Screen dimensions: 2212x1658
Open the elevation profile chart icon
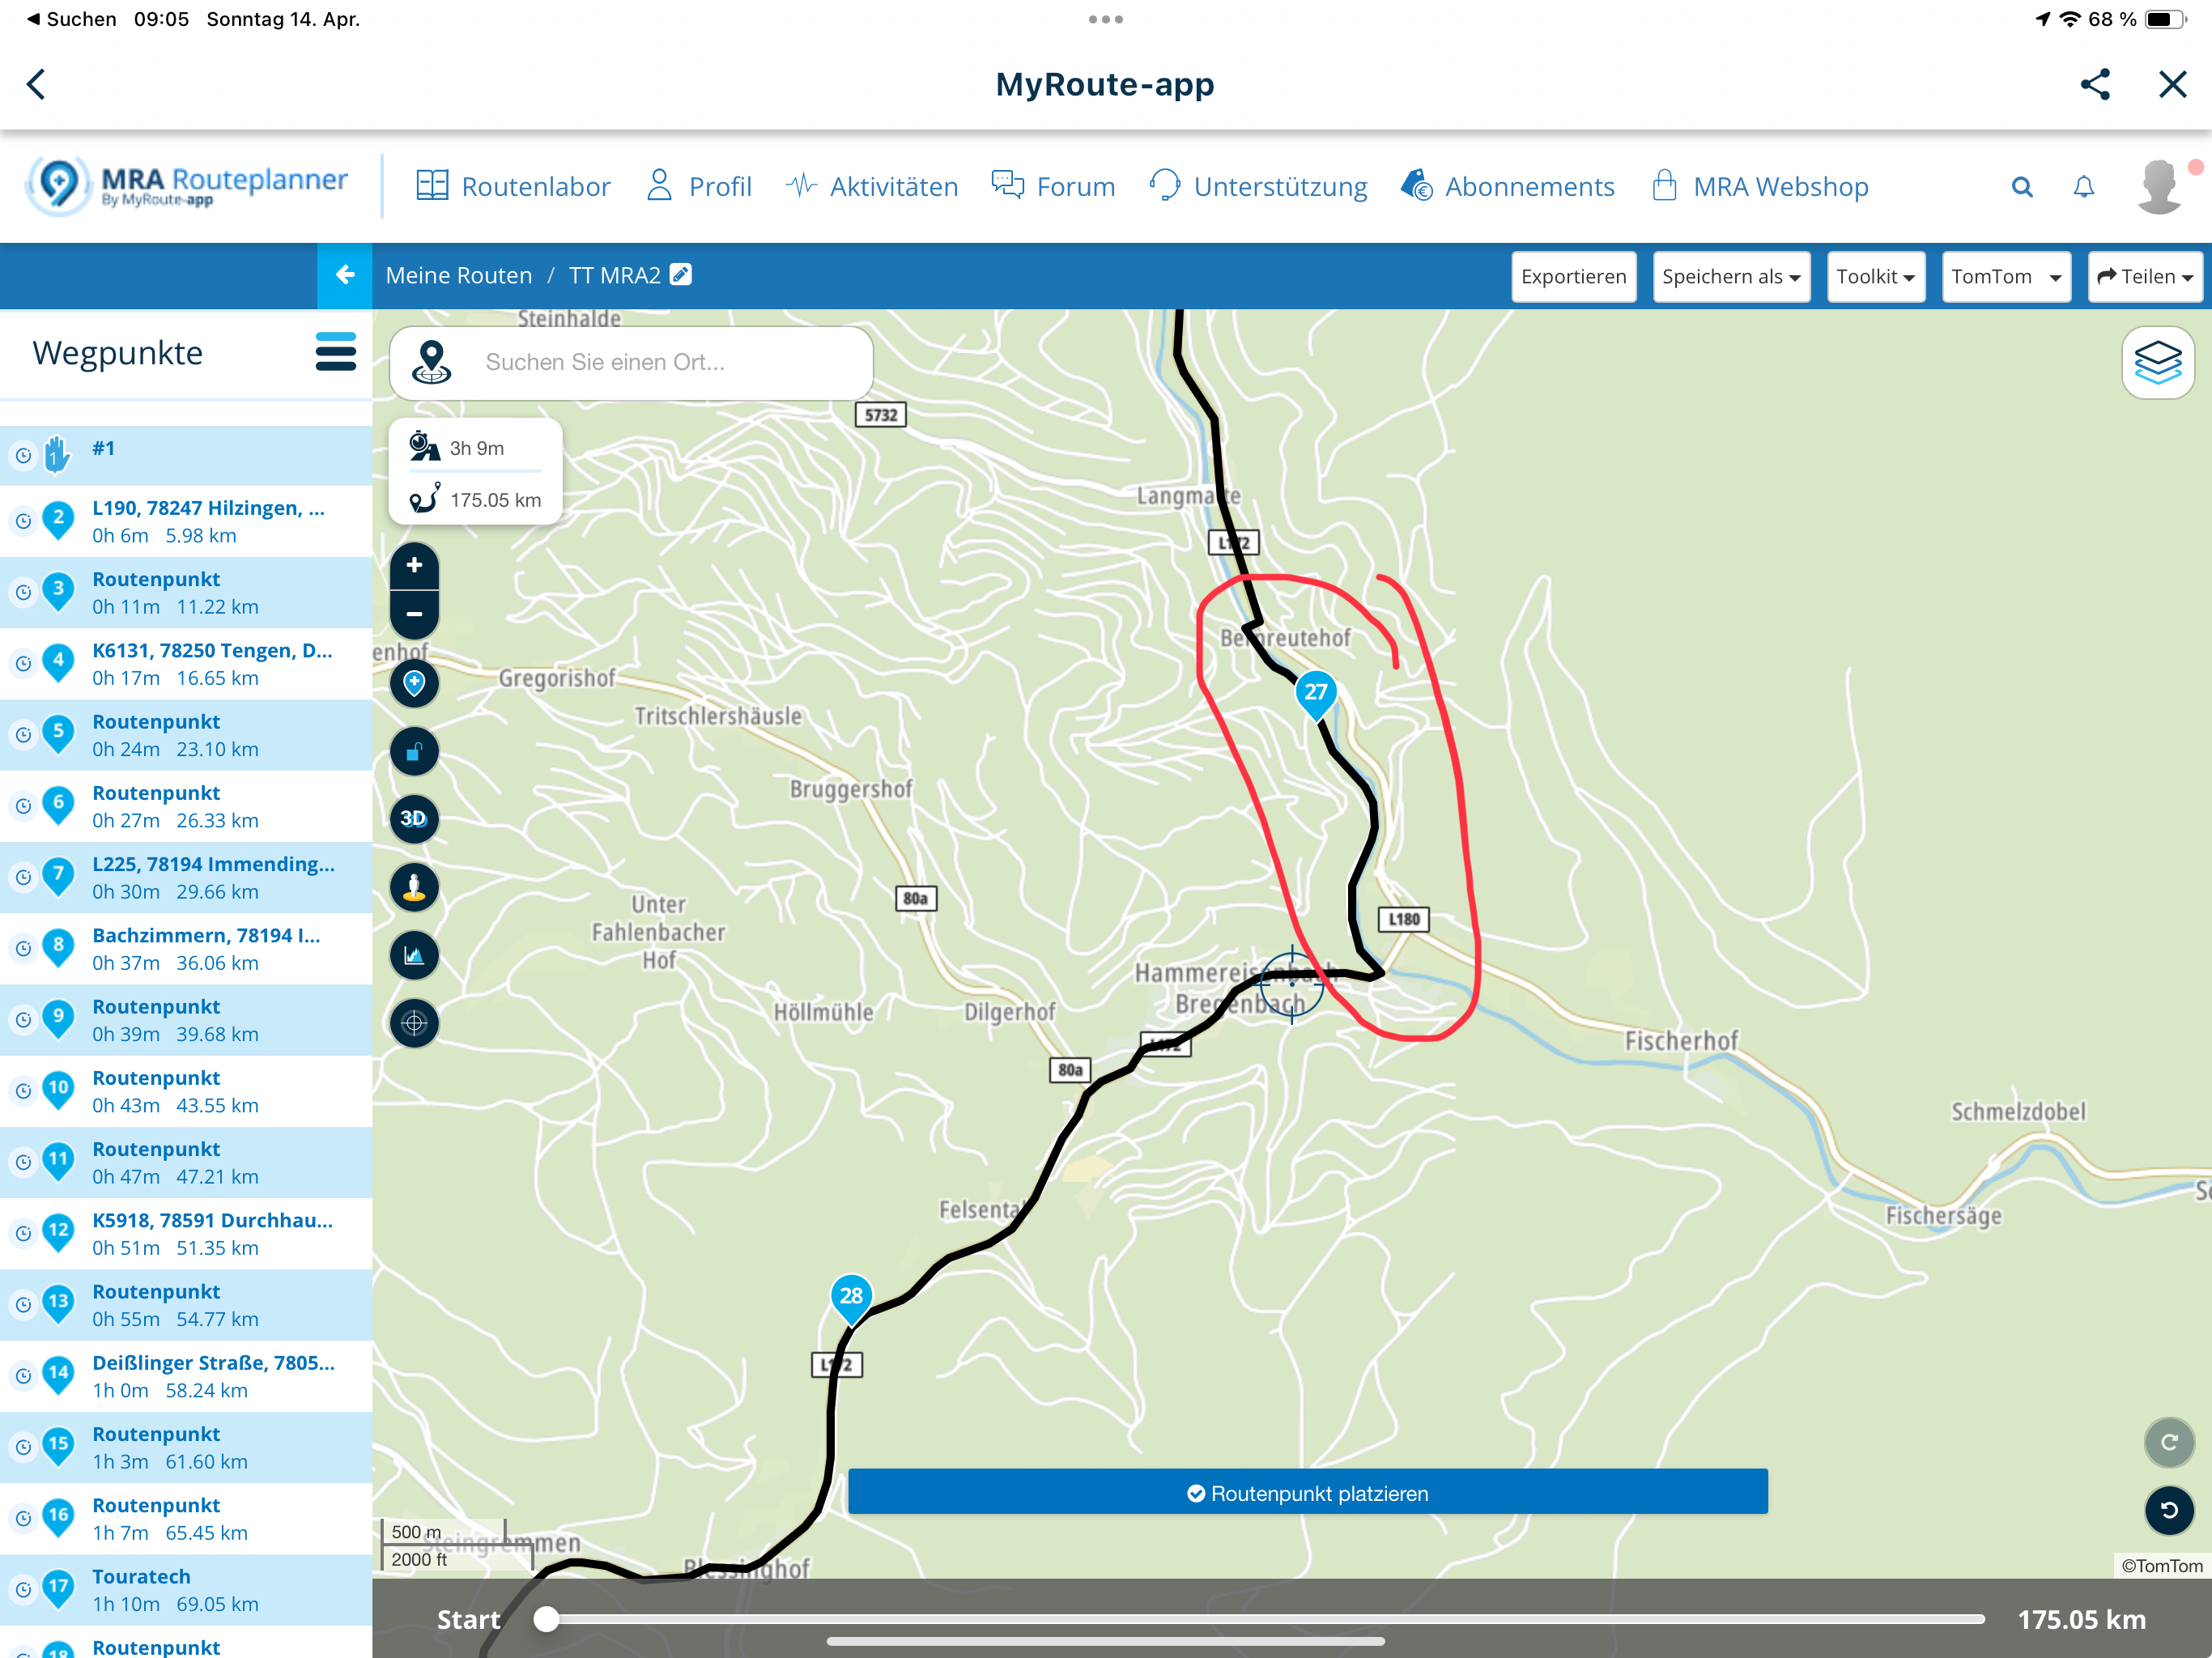[414, 955]
